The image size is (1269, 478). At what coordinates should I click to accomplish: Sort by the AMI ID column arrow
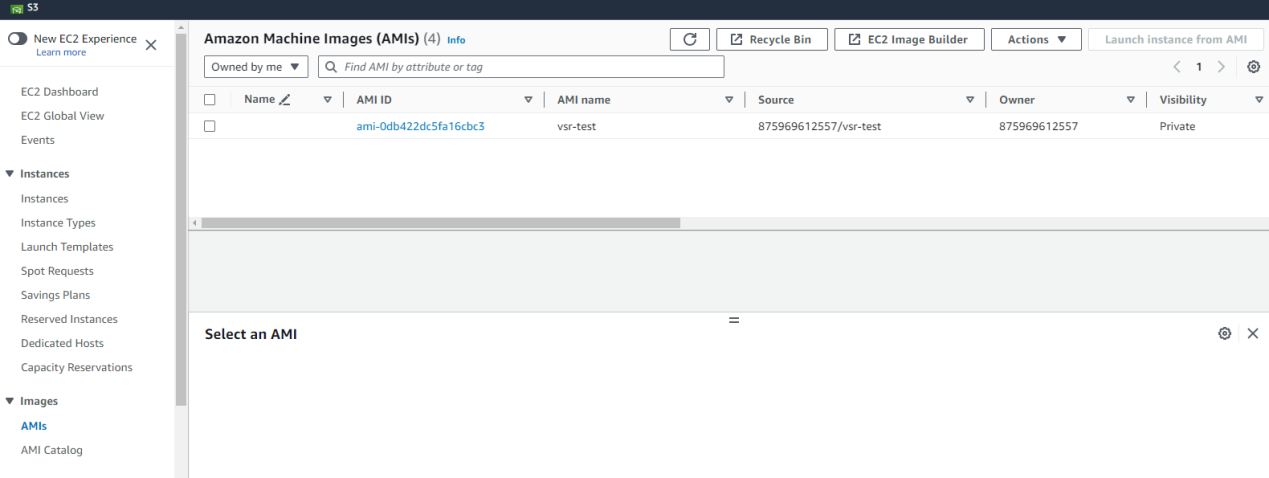click(528, 100)
